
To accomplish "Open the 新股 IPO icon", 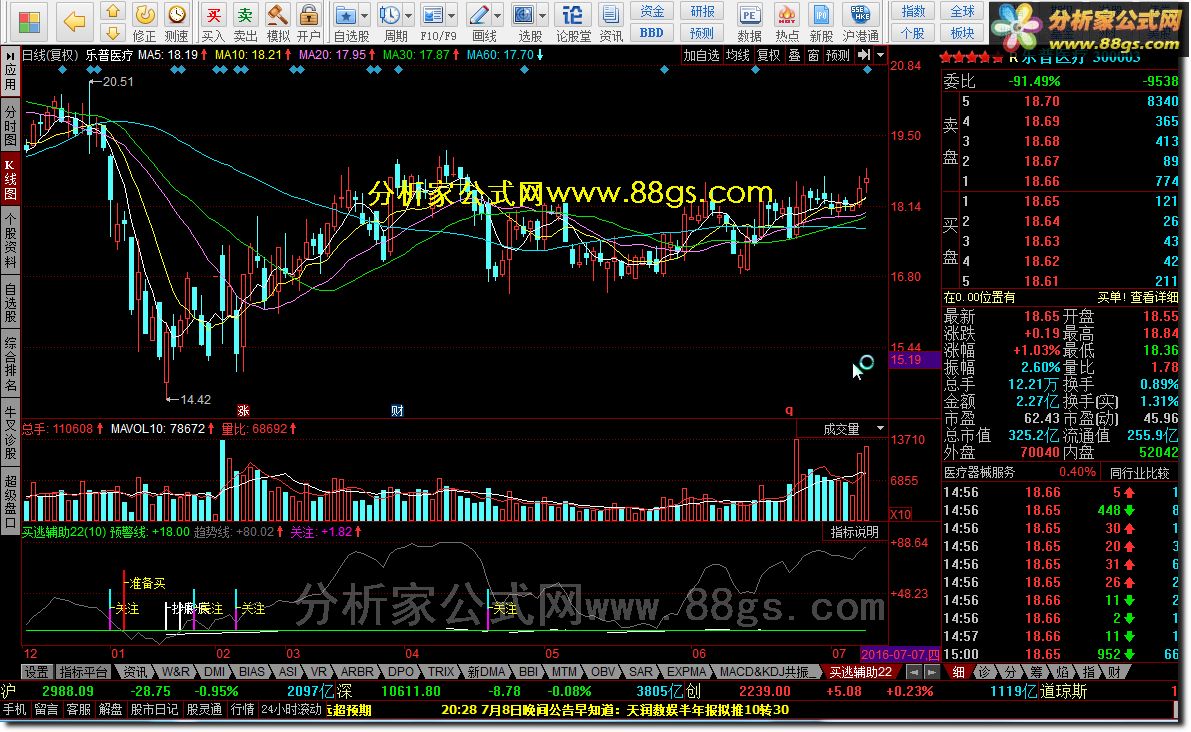I will (821, 22).
